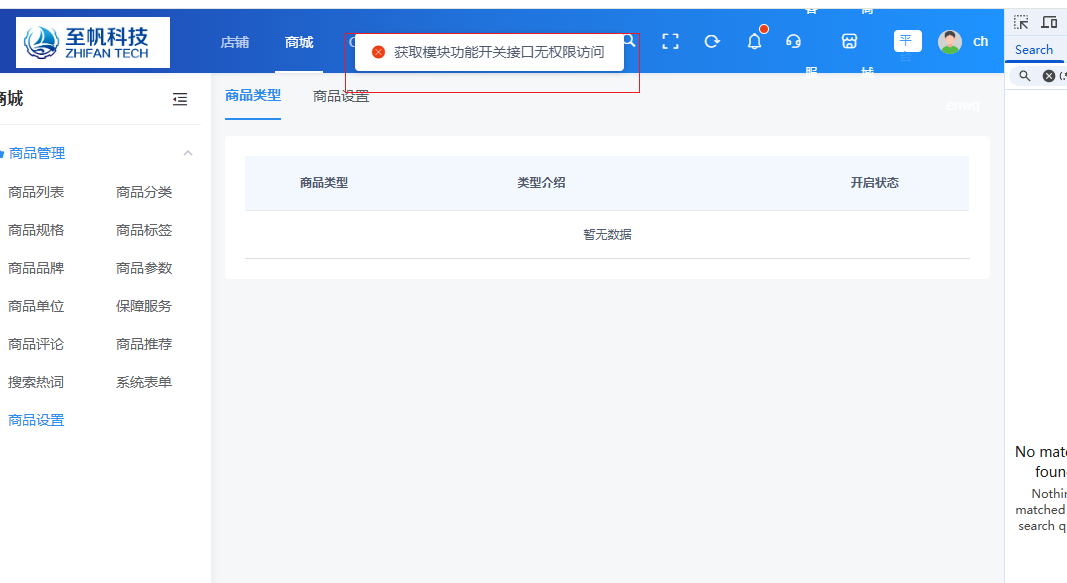Image resolution: width=1067 pixels, height=583 pixels.
Task: Switch to the 商品设置 tab
Action: (x=341, y=96)
